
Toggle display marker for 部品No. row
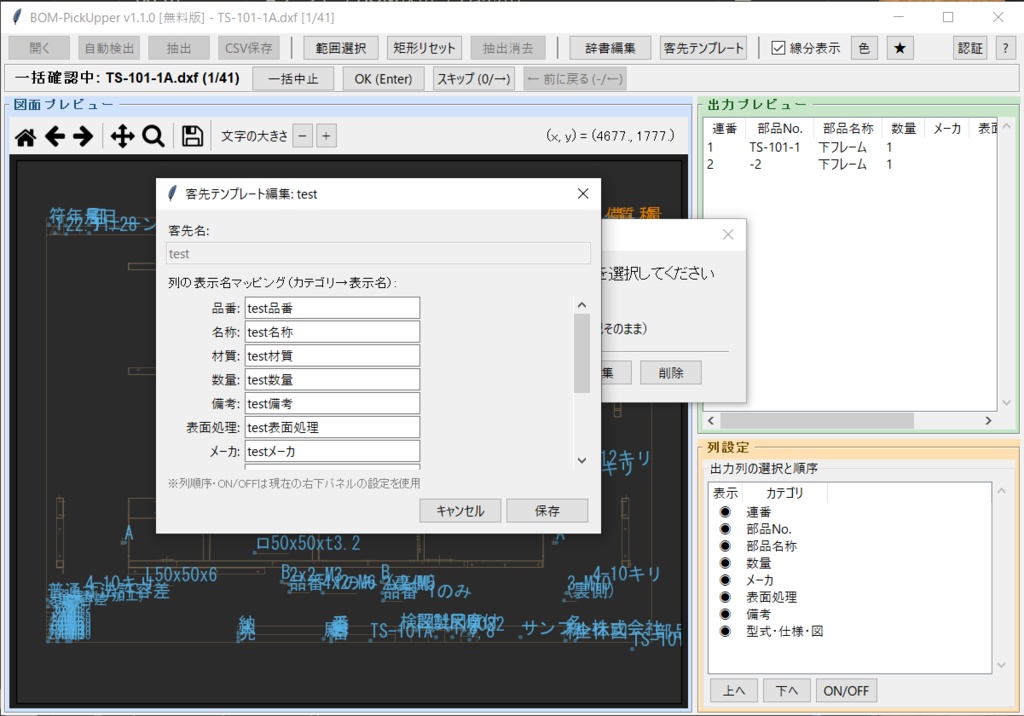pos(725,529)
